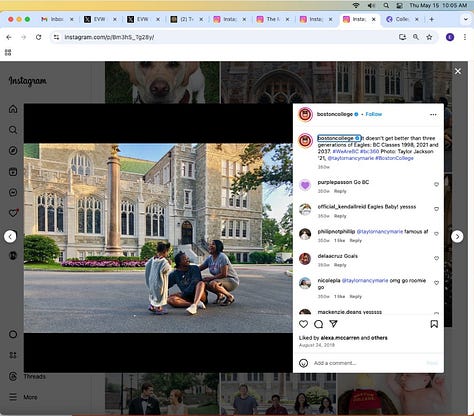Screen dimensions: 474x416
Task: Like delaacruz's Goals comment
Action: point(436,258)
